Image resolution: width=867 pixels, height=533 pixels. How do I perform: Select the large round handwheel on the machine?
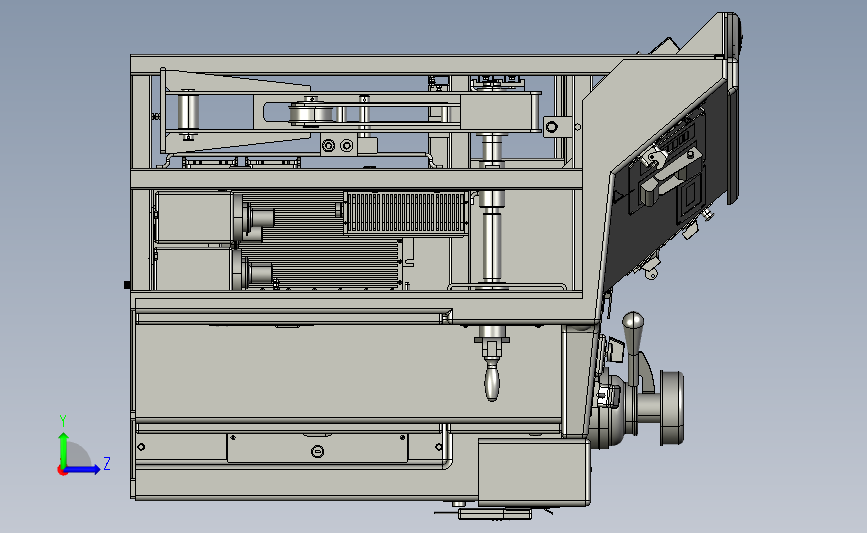point(672,408)
